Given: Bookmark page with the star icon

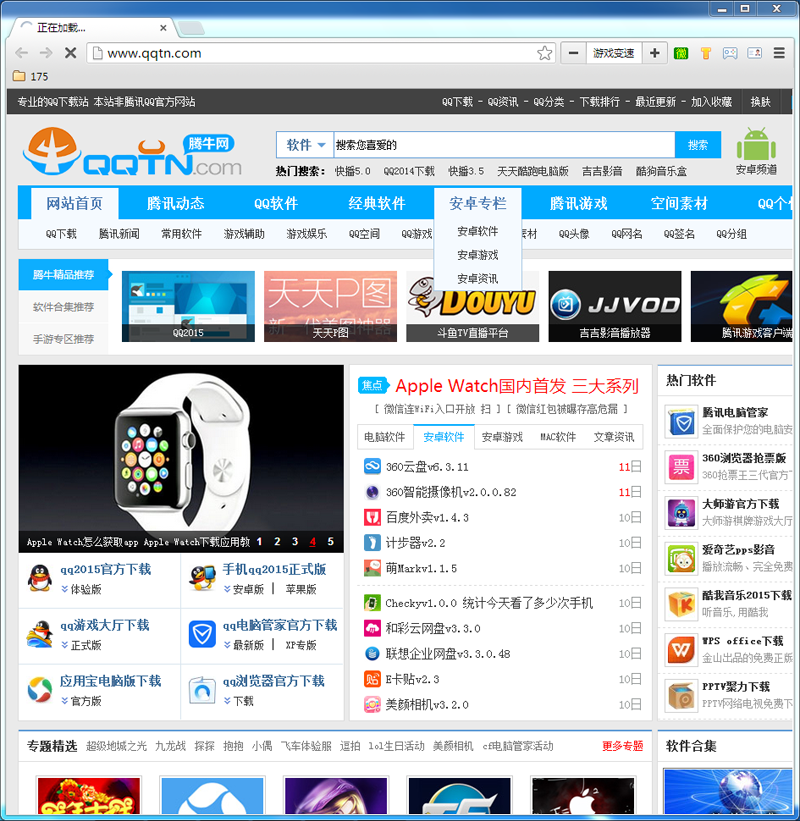Looking at the screenshot, I should coord(545,53).
